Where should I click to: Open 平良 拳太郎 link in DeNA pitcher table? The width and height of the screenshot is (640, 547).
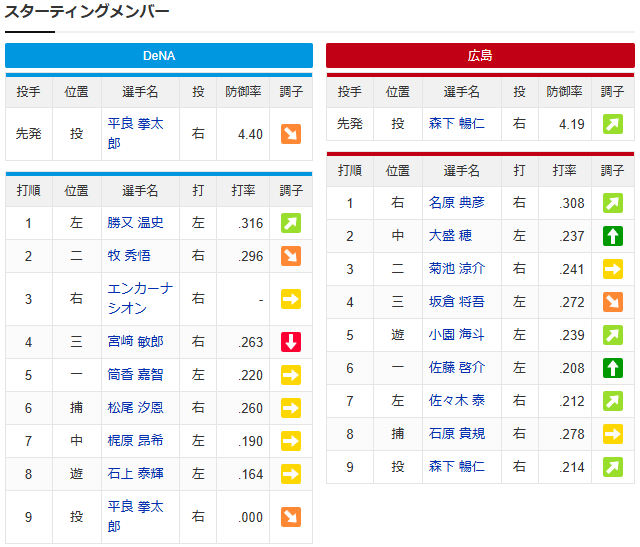pyautogui.click(x=136, y=133)
